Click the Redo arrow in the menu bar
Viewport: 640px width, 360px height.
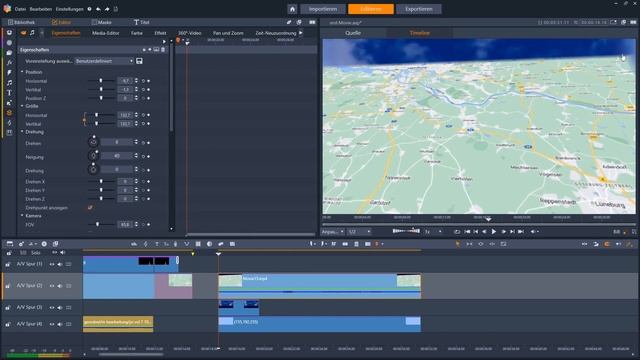point(107,9)
